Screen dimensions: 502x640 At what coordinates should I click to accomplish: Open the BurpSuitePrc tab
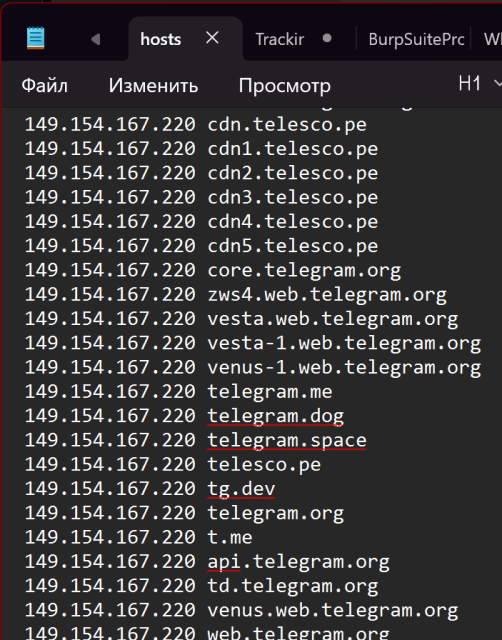(x=416, y=39)
